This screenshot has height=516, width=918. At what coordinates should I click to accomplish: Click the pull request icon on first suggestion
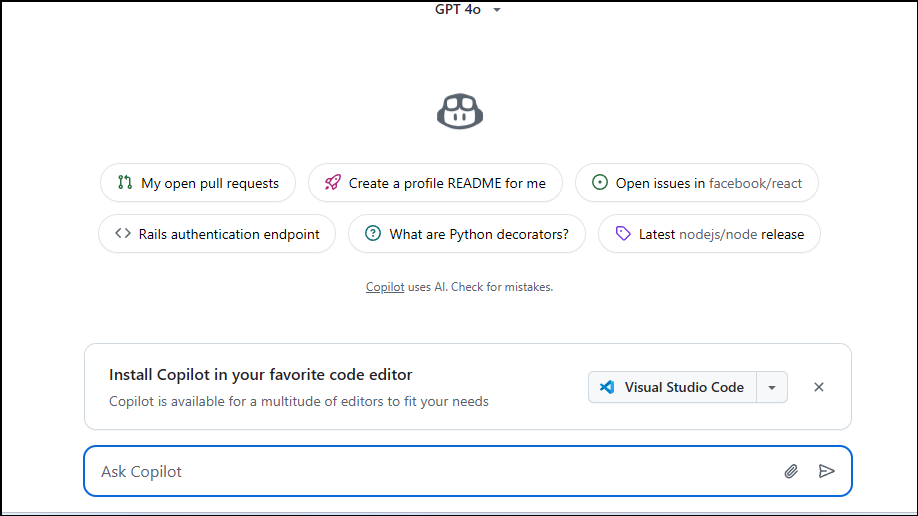pos(125,183)
